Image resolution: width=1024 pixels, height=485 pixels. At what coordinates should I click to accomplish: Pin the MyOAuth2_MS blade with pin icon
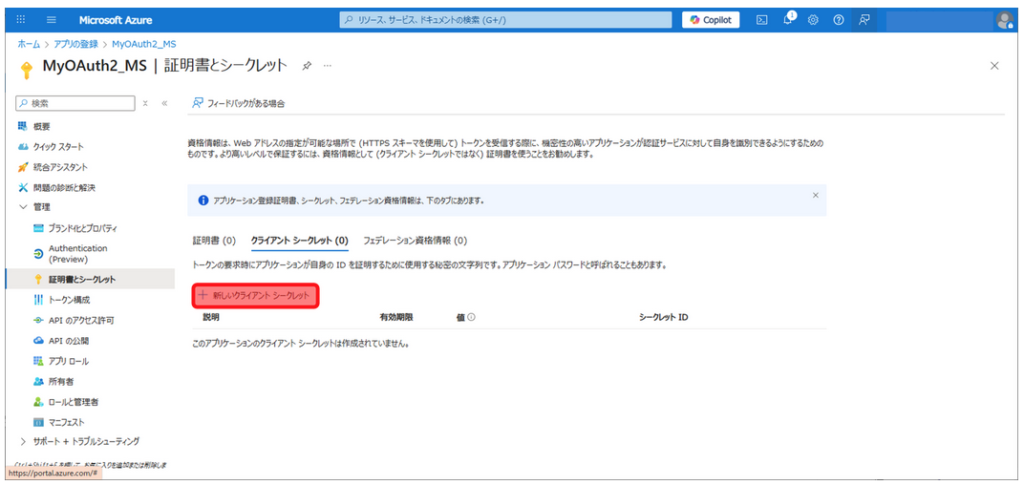click(x=307, y=65)
